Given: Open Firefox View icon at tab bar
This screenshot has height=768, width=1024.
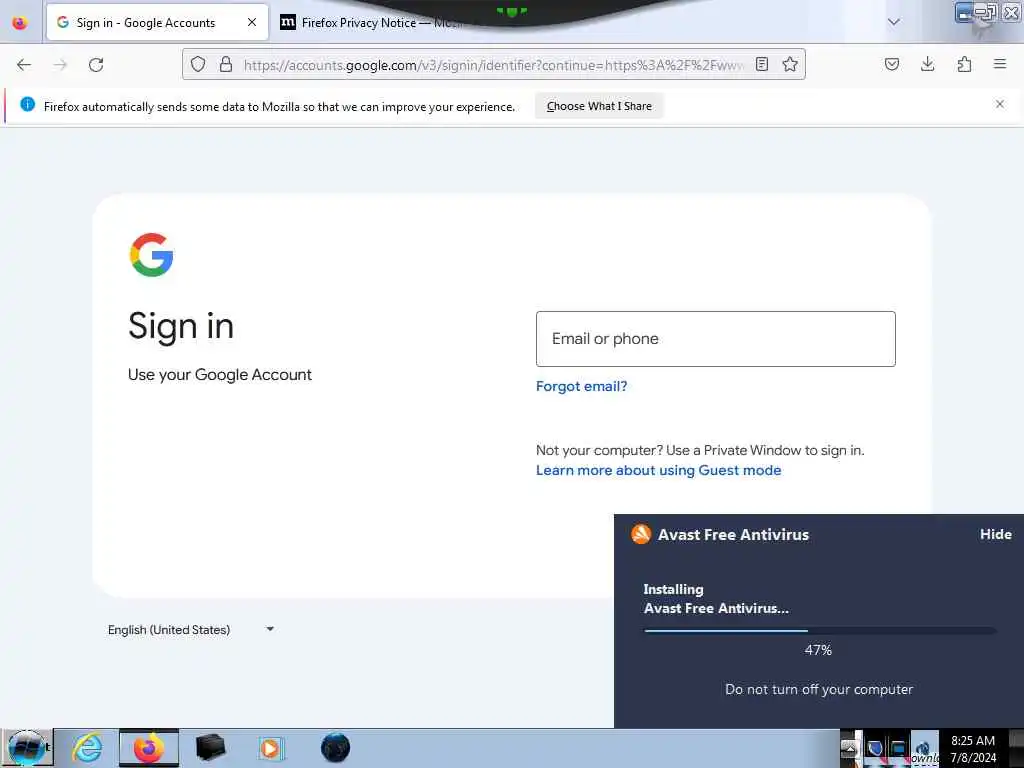Looking at the screenshot, I should (20, 23).
